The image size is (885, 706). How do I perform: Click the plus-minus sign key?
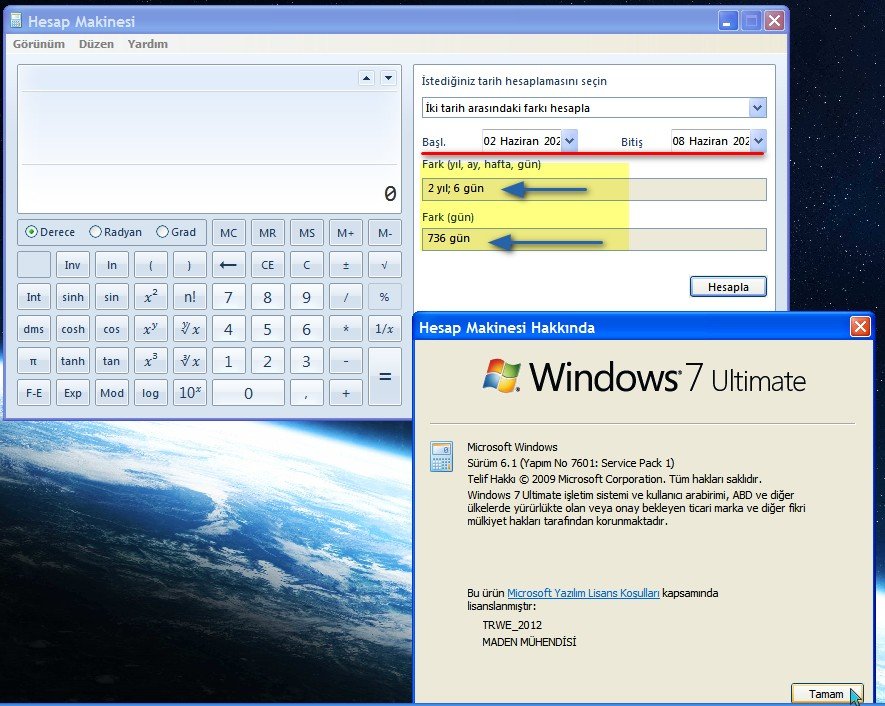pos(346,265)
